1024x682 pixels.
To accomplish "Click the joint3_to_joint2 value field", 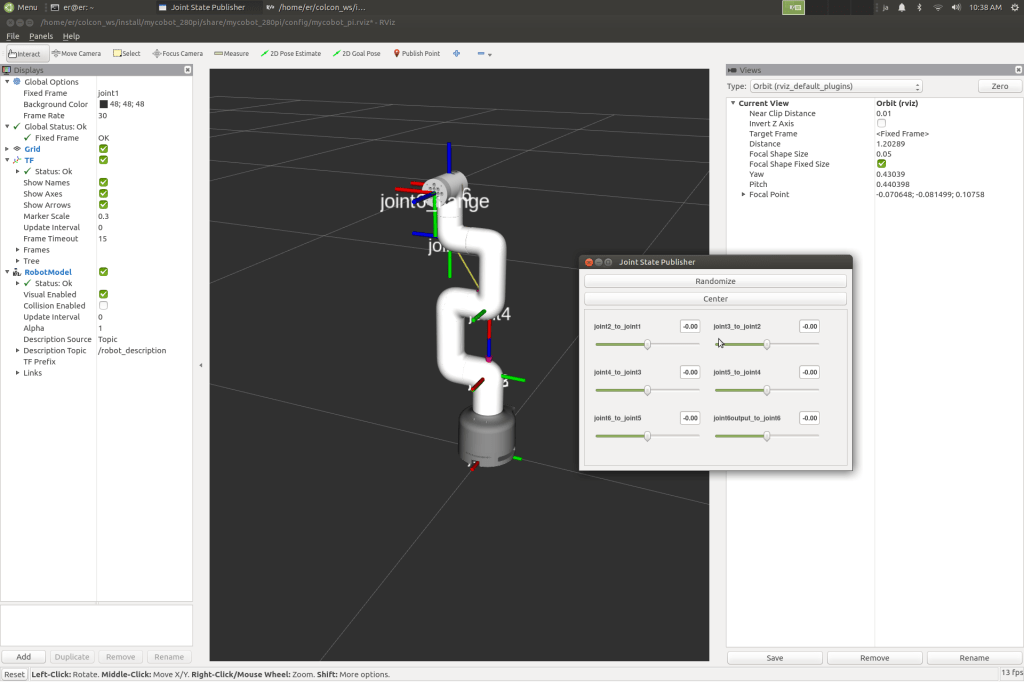I will click(809, 327).
